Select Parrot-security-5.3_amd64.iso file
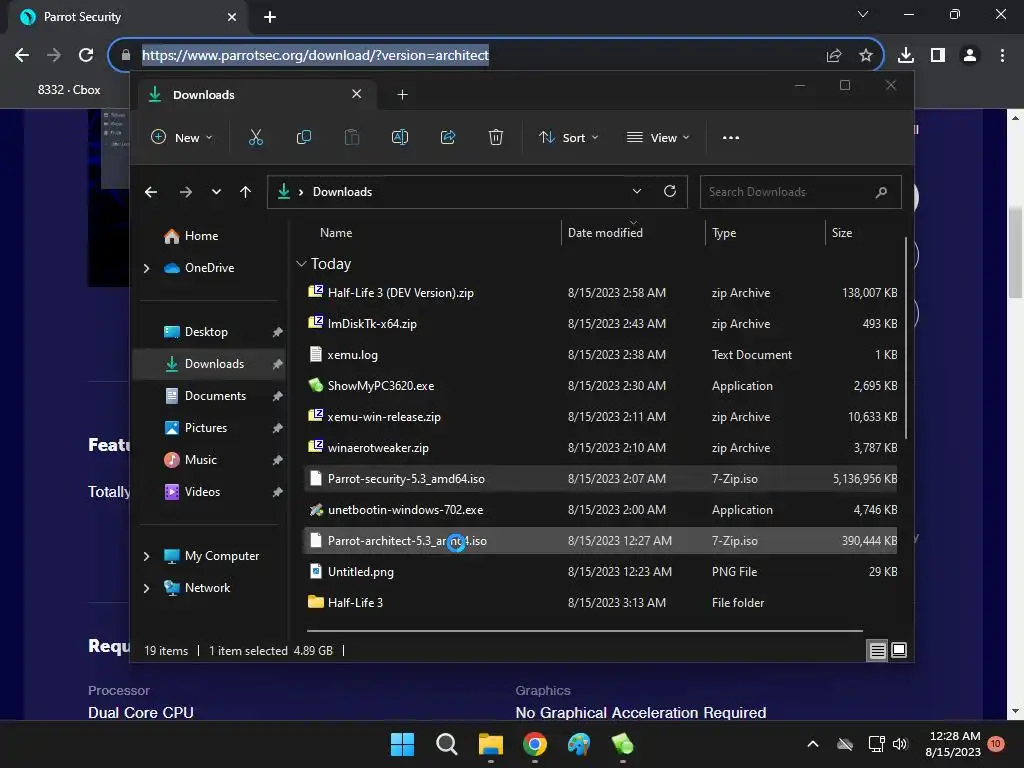Viewport: 1024px width, 768px height. (601, 479)
